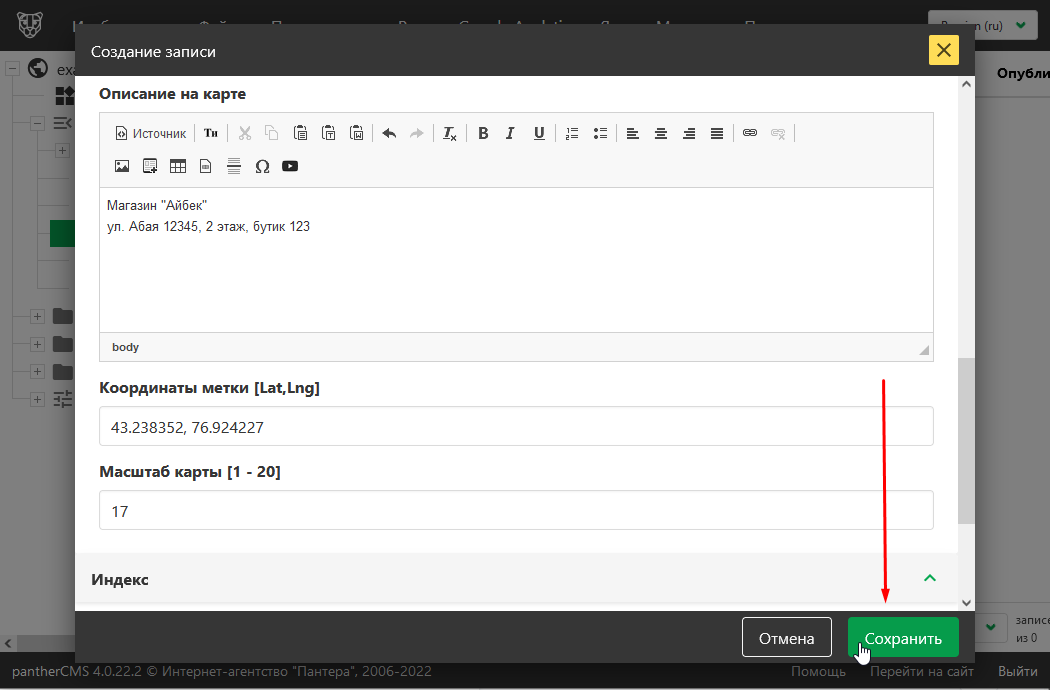
Task: Open the insert link dialog
Action: 750,133
